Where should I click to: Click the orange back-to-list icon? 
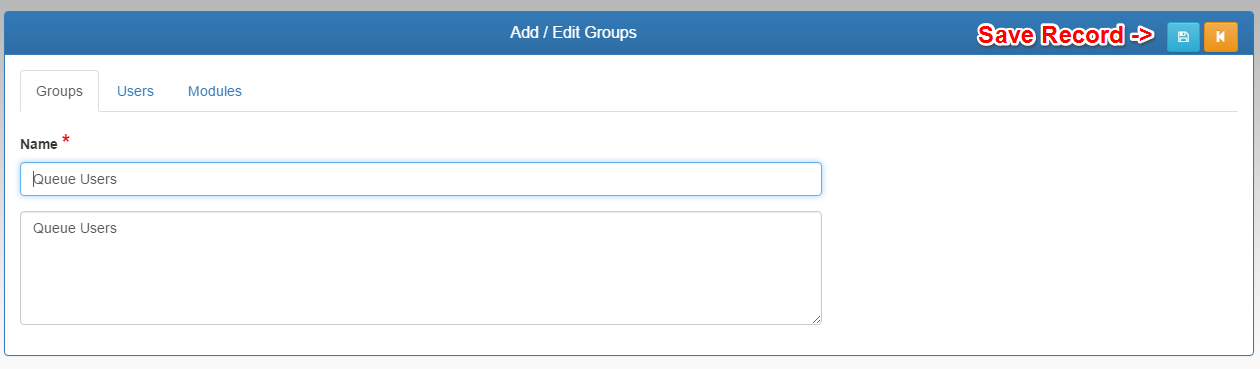click(x=1220, y=37)
